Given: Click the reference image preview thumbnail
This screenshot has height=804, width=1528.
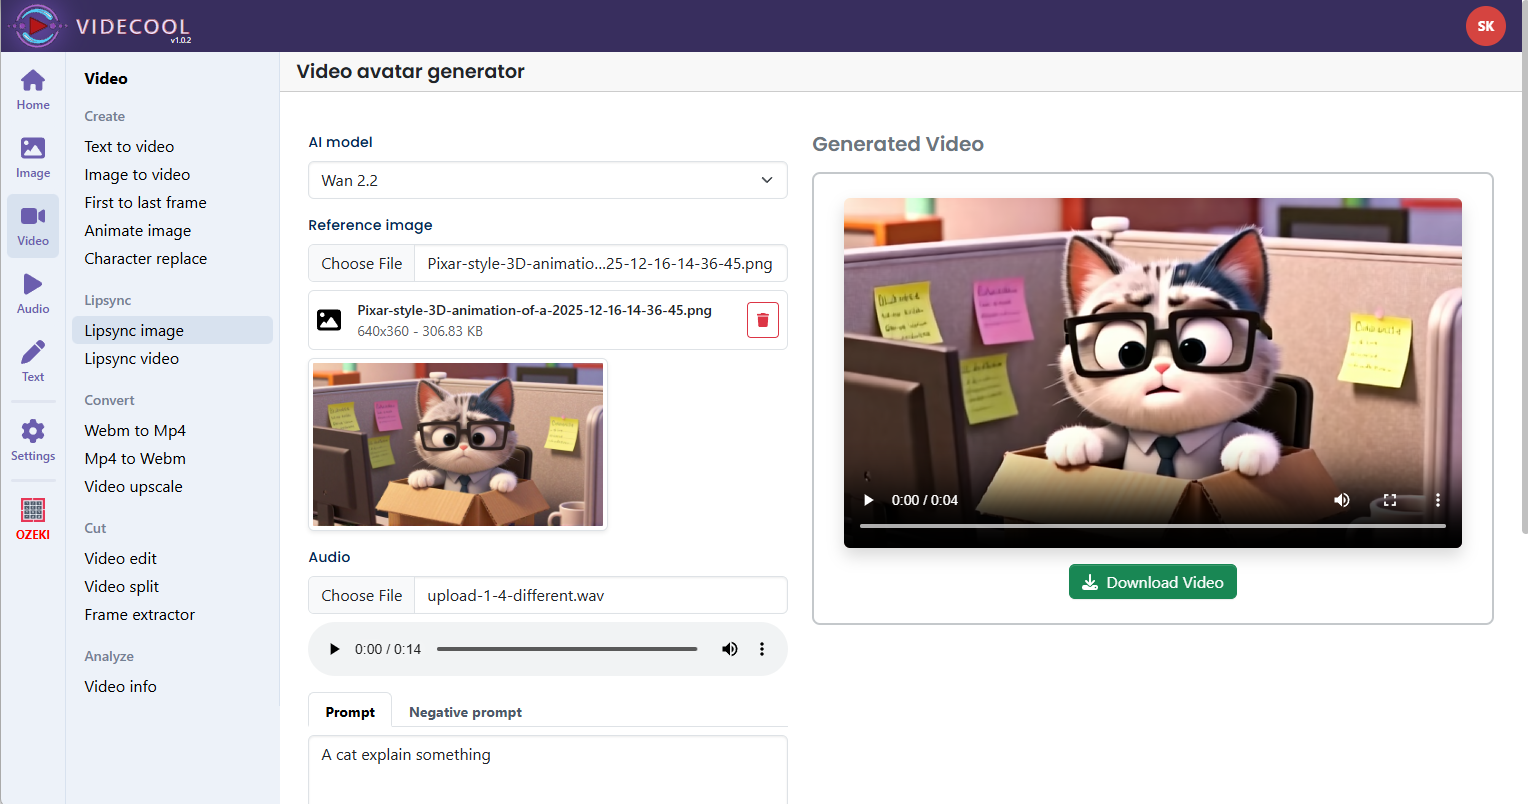Looking at the screenshot, I should [458, 444].
